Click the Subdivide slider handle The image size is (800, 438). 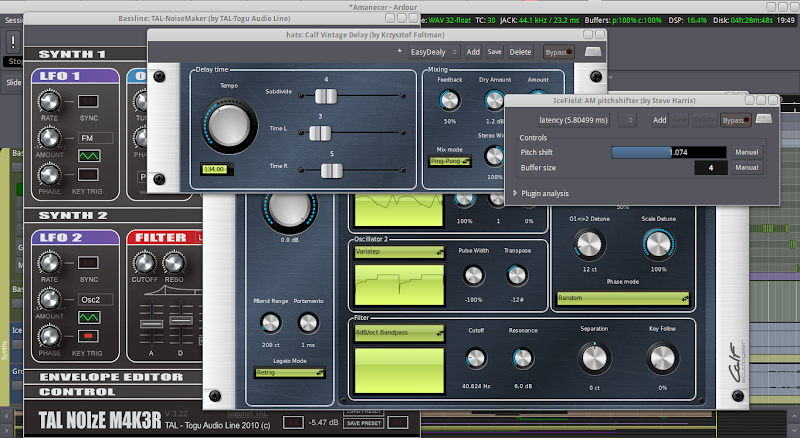click(326, 96)
